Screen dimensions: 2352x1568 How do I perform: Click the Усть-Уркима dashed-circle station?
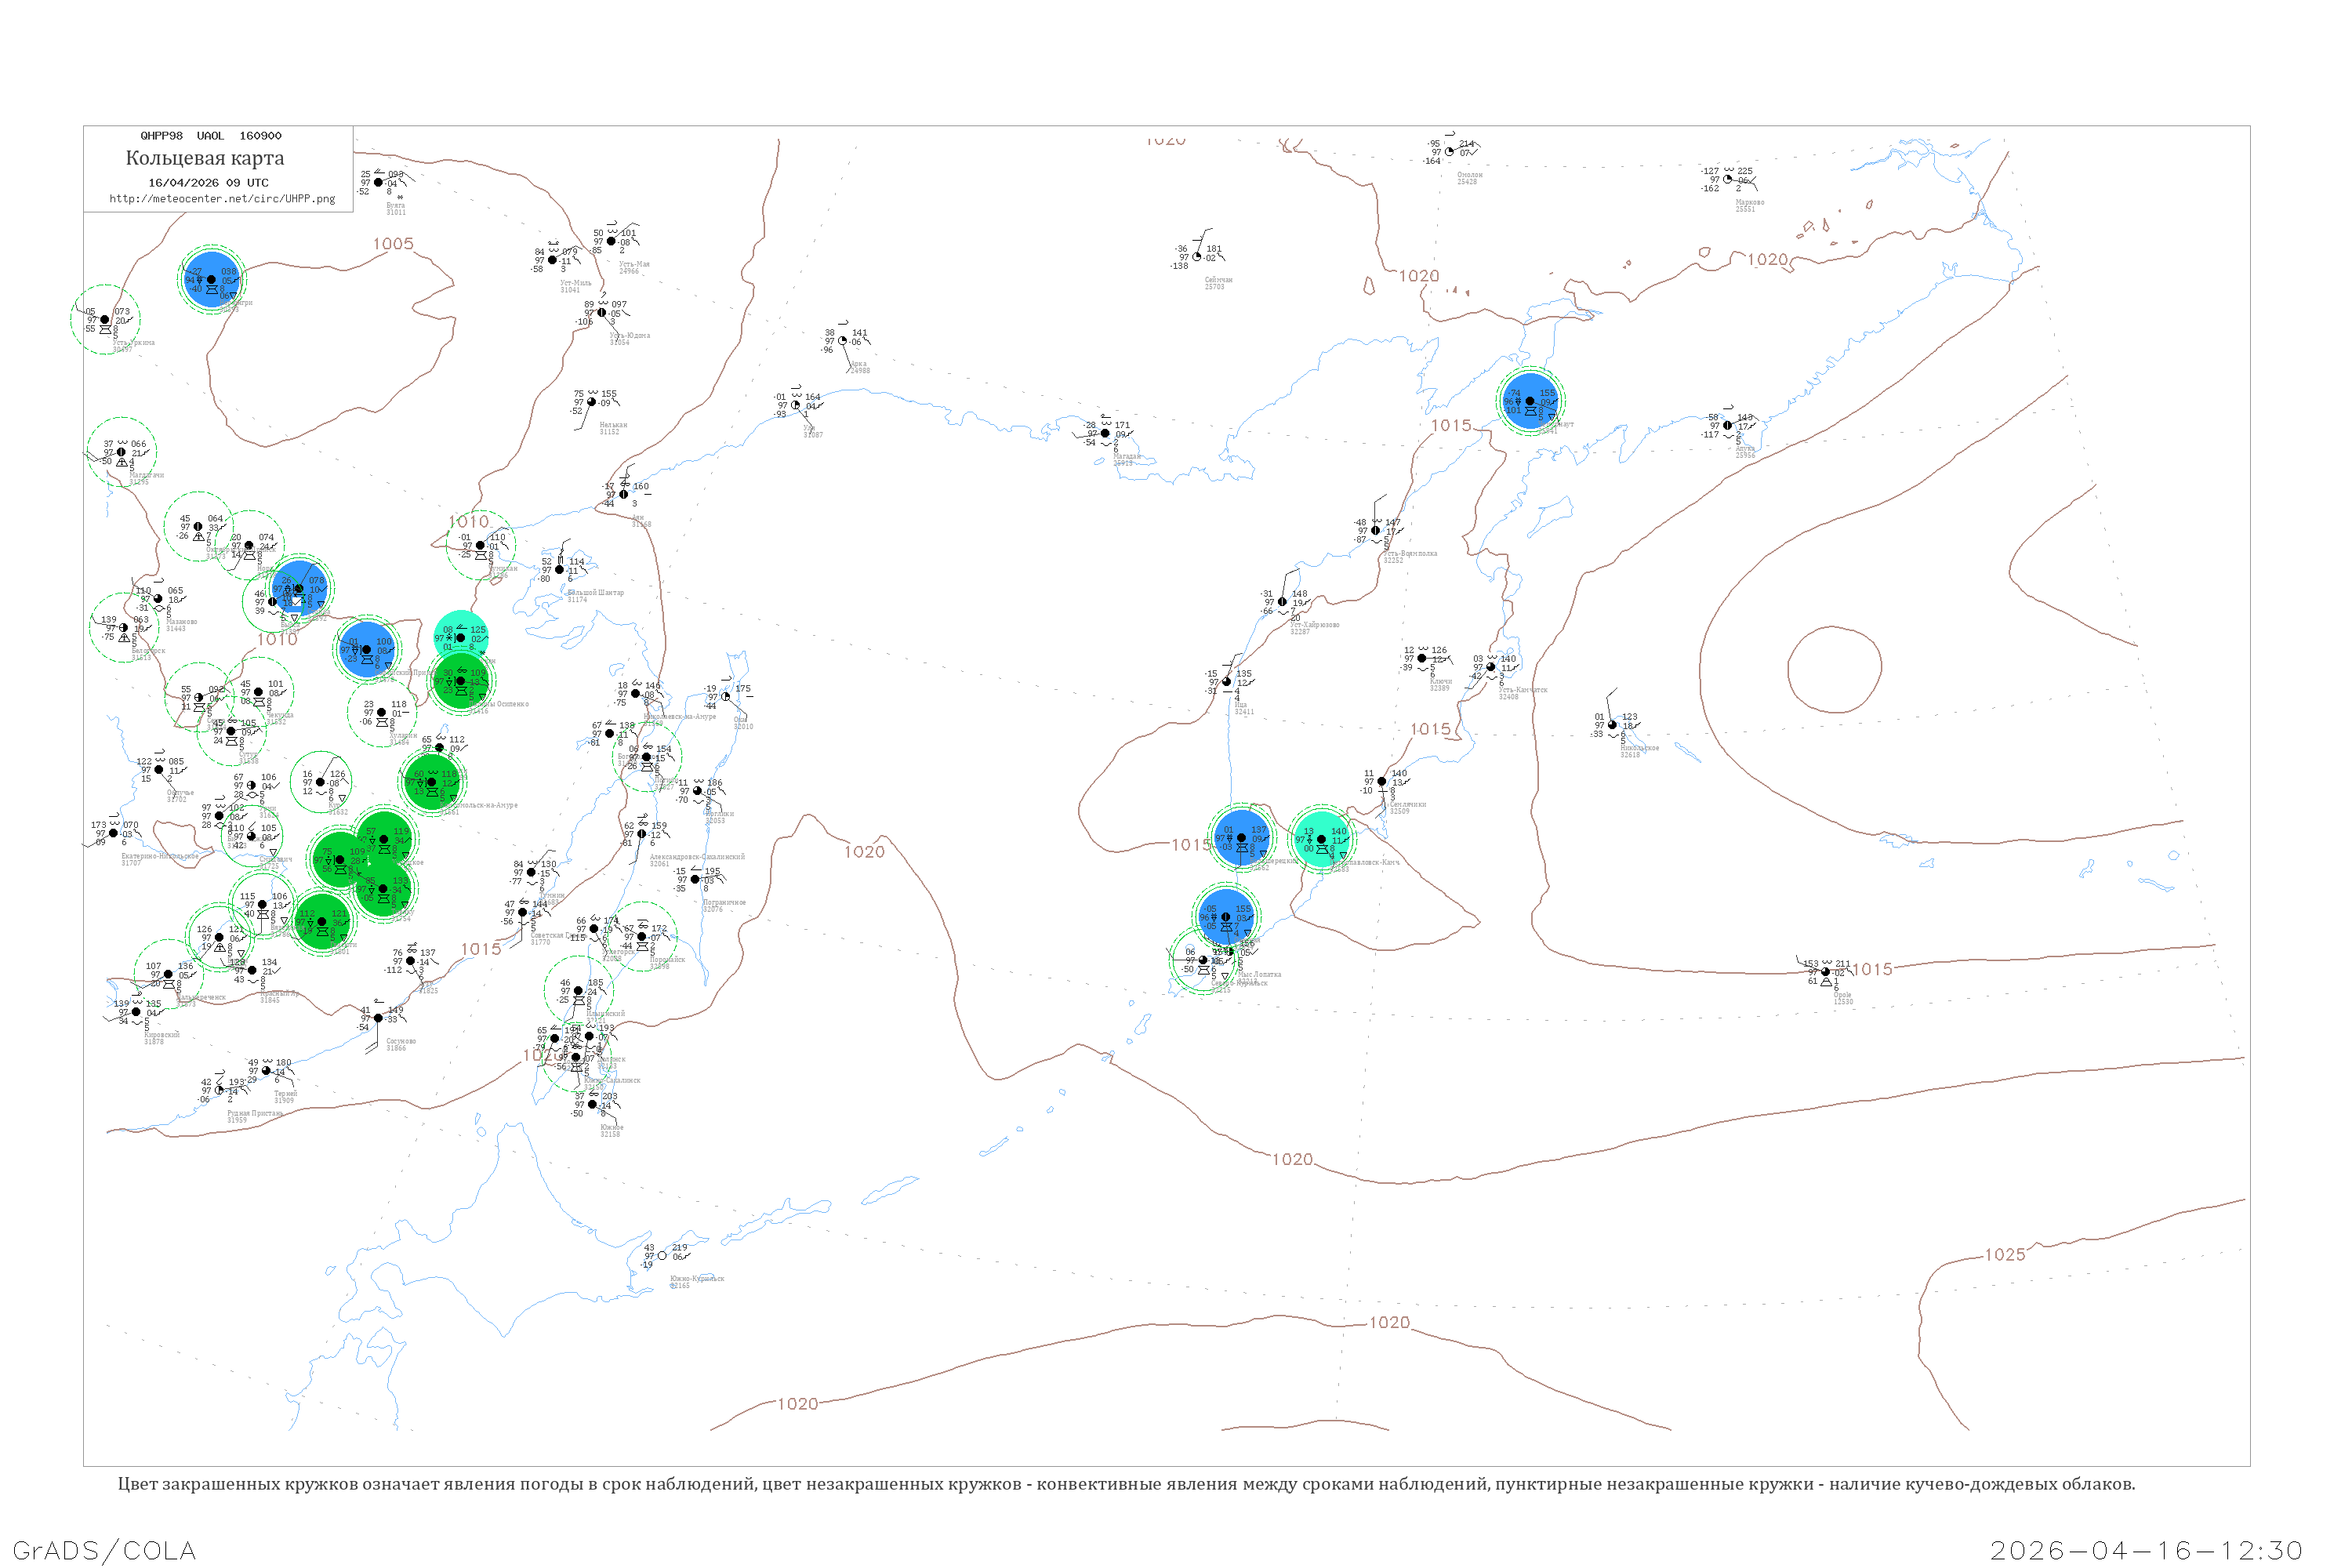click(105, 320)
